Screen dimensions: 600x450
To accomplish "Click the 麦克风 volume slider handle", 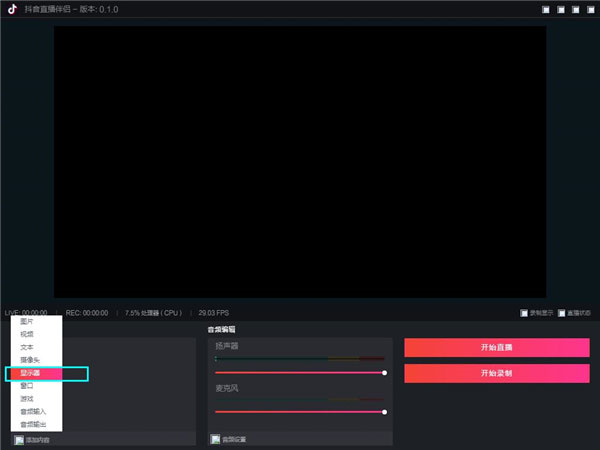I will coord(385,411).
